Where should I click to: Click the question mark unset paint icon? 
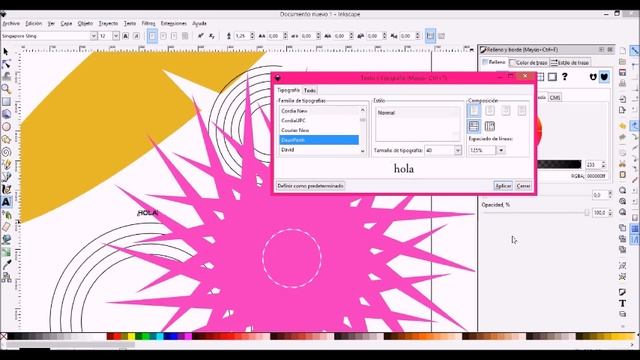[x=564, y=76]
